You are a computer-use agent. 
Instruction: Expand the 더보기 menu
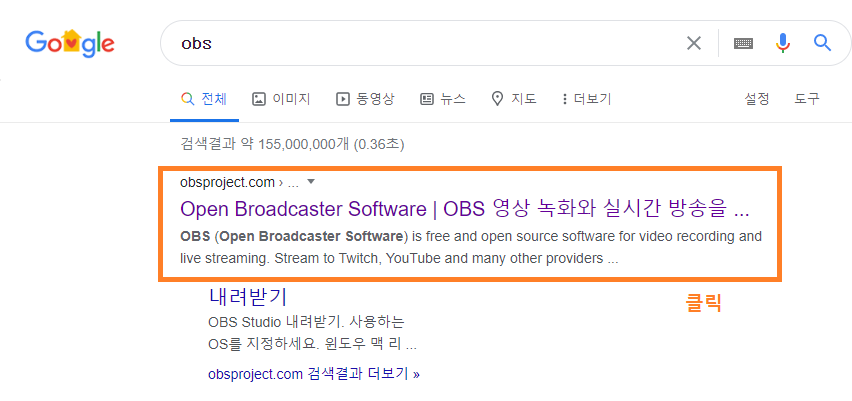tap(586, 99)
